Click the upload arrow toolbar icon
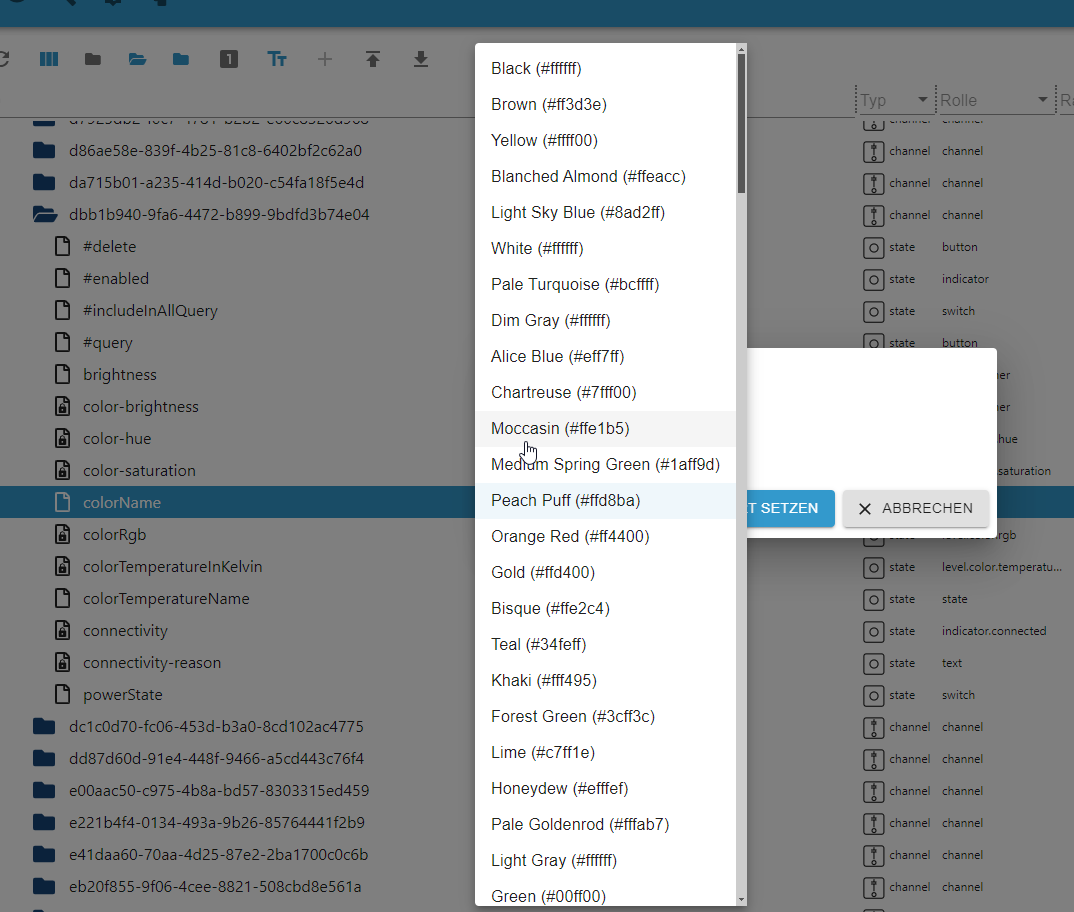This screenshot has width=1074, height=912. [373, 60]
